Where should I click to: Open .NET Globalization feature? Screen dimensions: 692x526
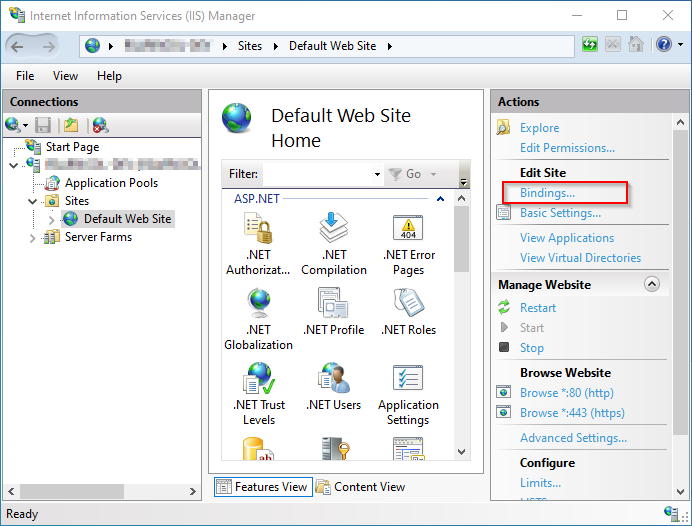tap(258, 319)
